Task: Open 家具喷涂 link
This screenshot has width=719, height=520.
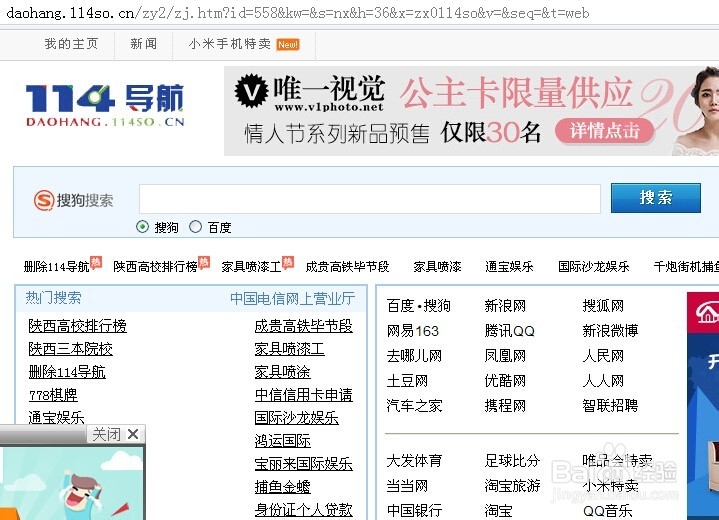Action: [282, 372]
